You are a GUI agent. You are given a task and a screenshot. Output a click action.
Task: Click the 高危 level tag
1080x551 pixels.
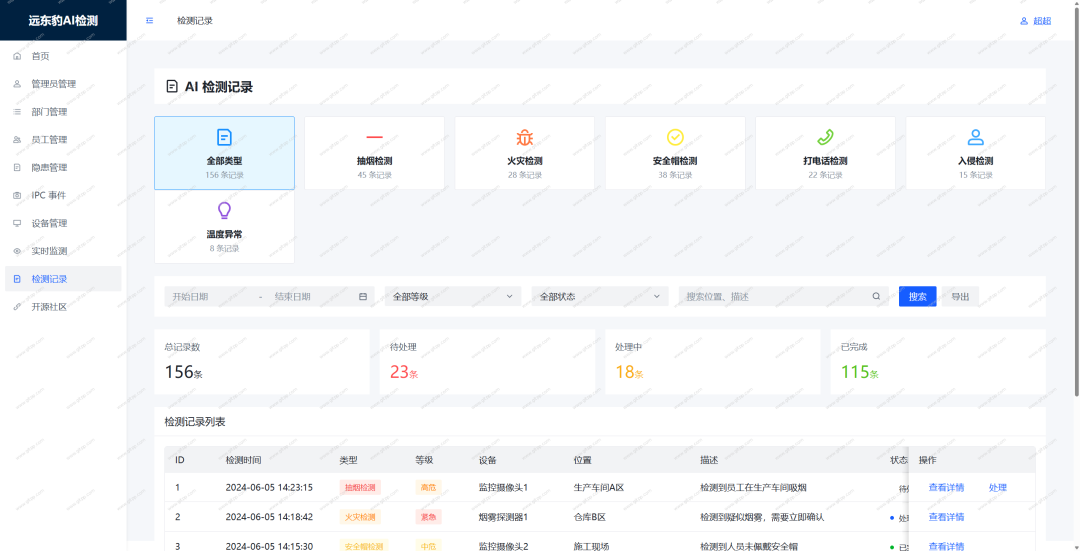(428, 488)
